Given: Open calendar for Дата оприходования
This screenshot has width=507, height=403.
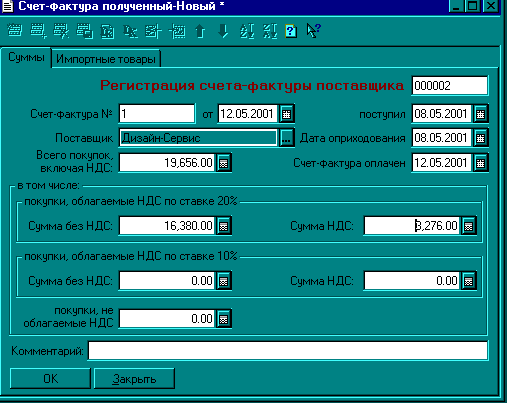Looking at the screenshot, I should pos(480,138).
